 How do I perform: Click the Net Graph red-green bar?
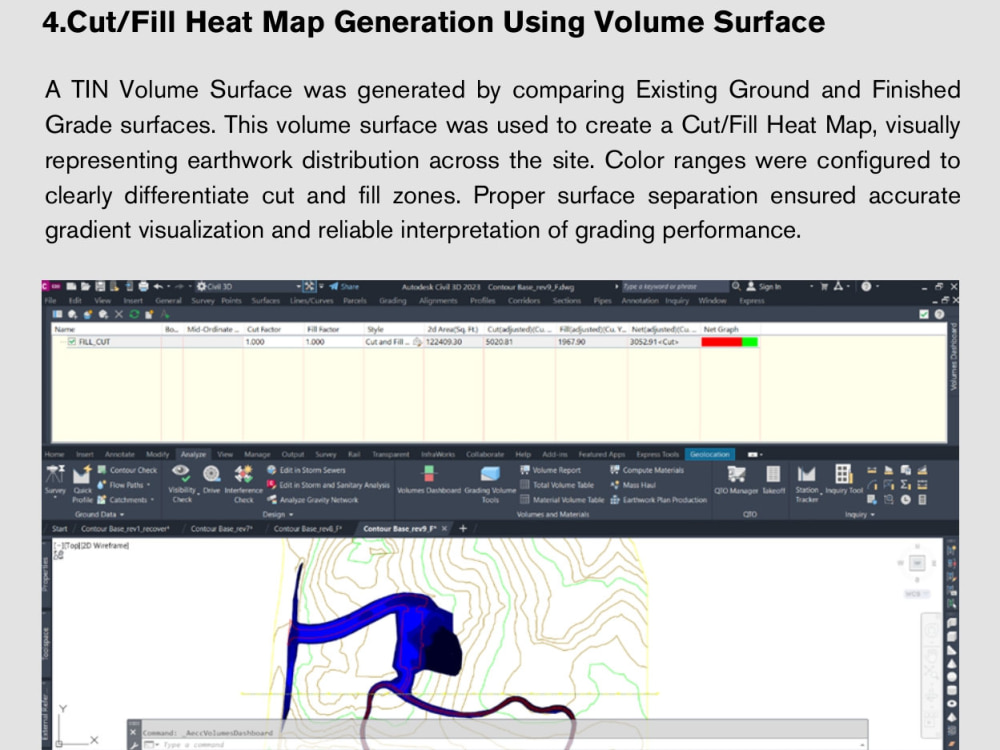click(729, 342)
